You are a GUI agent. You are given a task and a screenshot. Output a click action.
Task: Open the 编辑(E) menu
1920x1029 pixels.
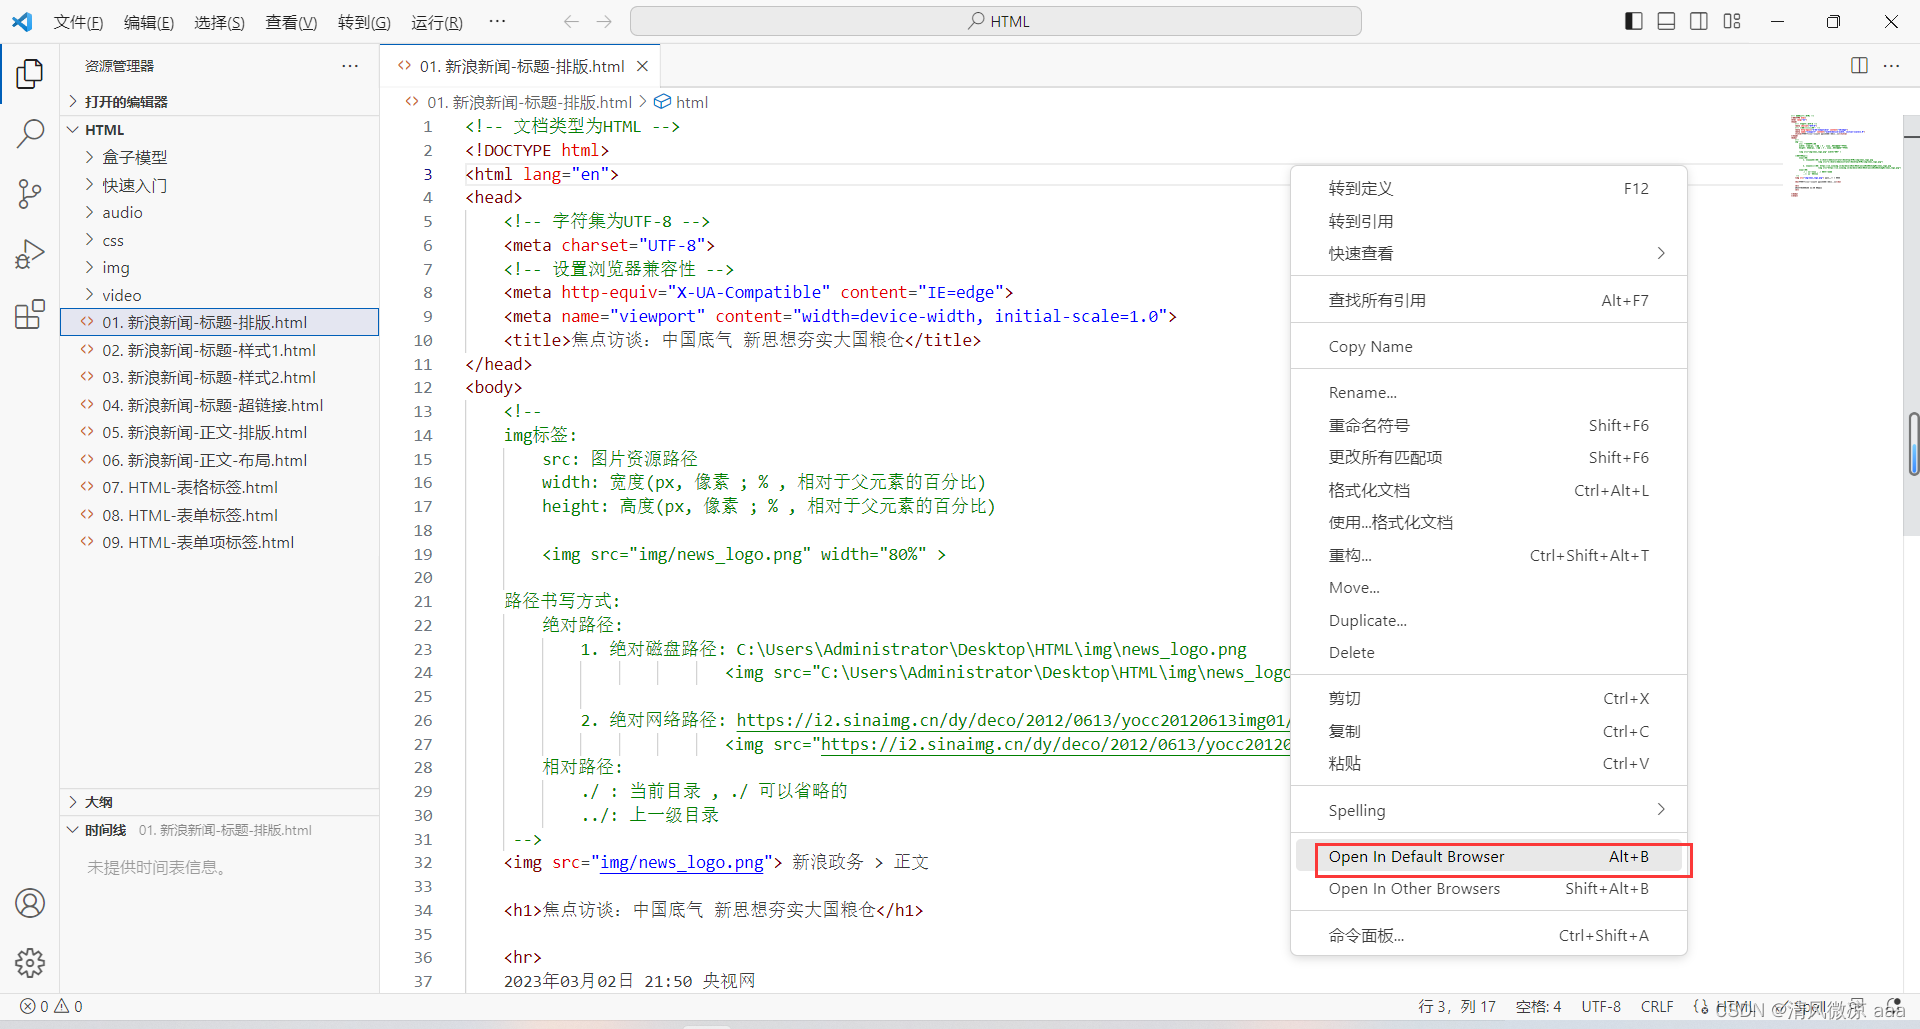149,22
